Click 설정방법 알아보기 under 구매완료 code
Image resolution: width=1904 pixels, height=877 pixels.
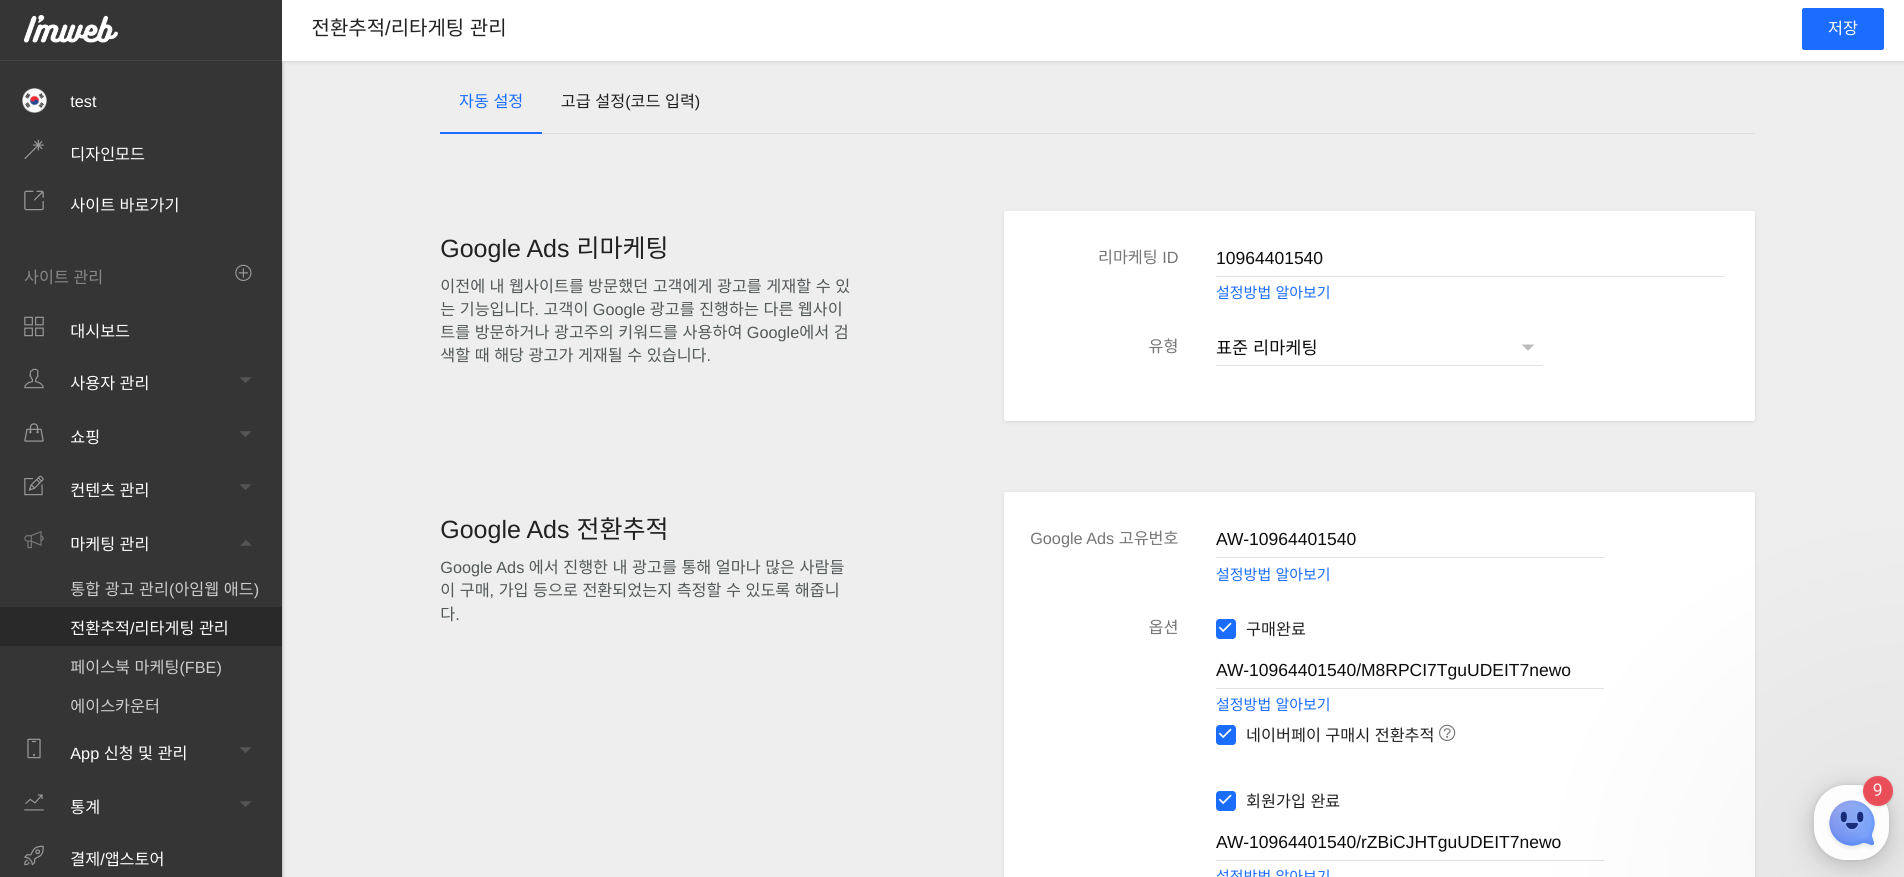(x=1273, y=704)
